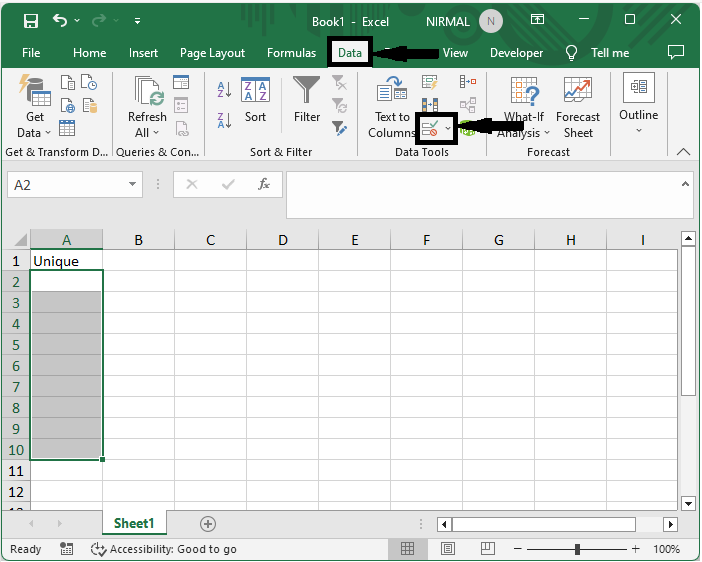702x562 pixels.
Task: Click the Forecast Sheet button
Action: (x=578, y=107)
